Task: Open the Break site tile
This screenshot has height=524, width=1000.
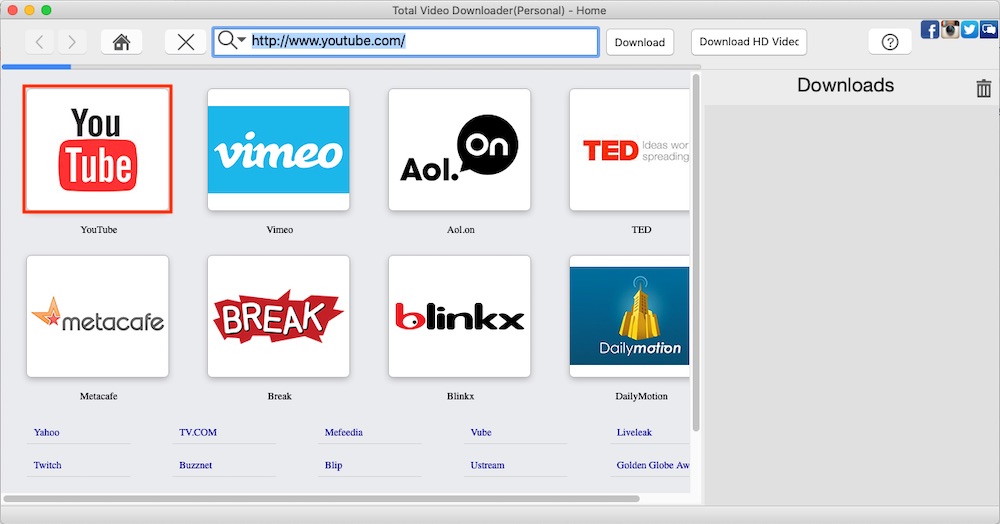Action: coord(279,316)
